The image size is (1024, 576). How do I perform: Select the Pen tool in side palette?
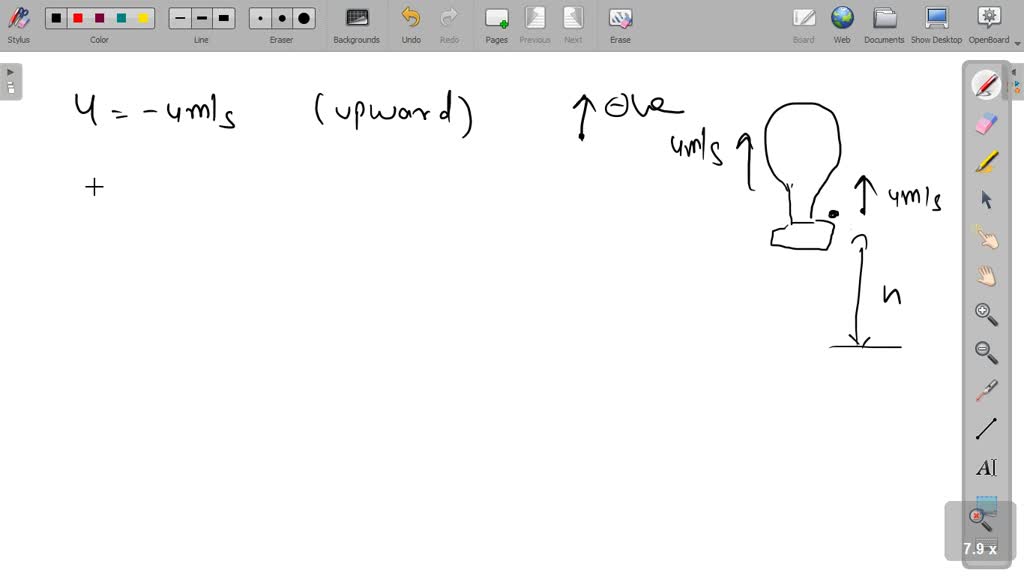[986, 84]
